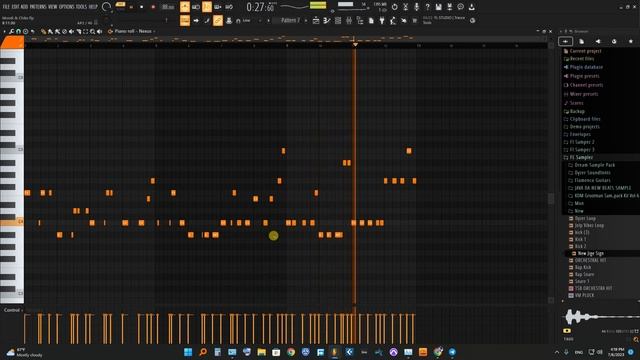Click the download content icon

471,7
